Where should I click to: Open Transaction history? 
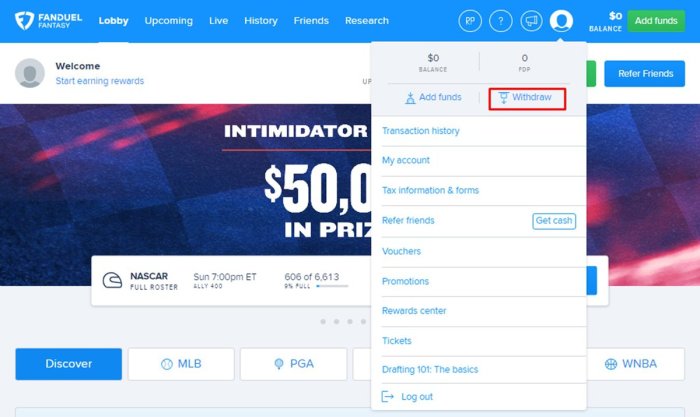(421, 131)
